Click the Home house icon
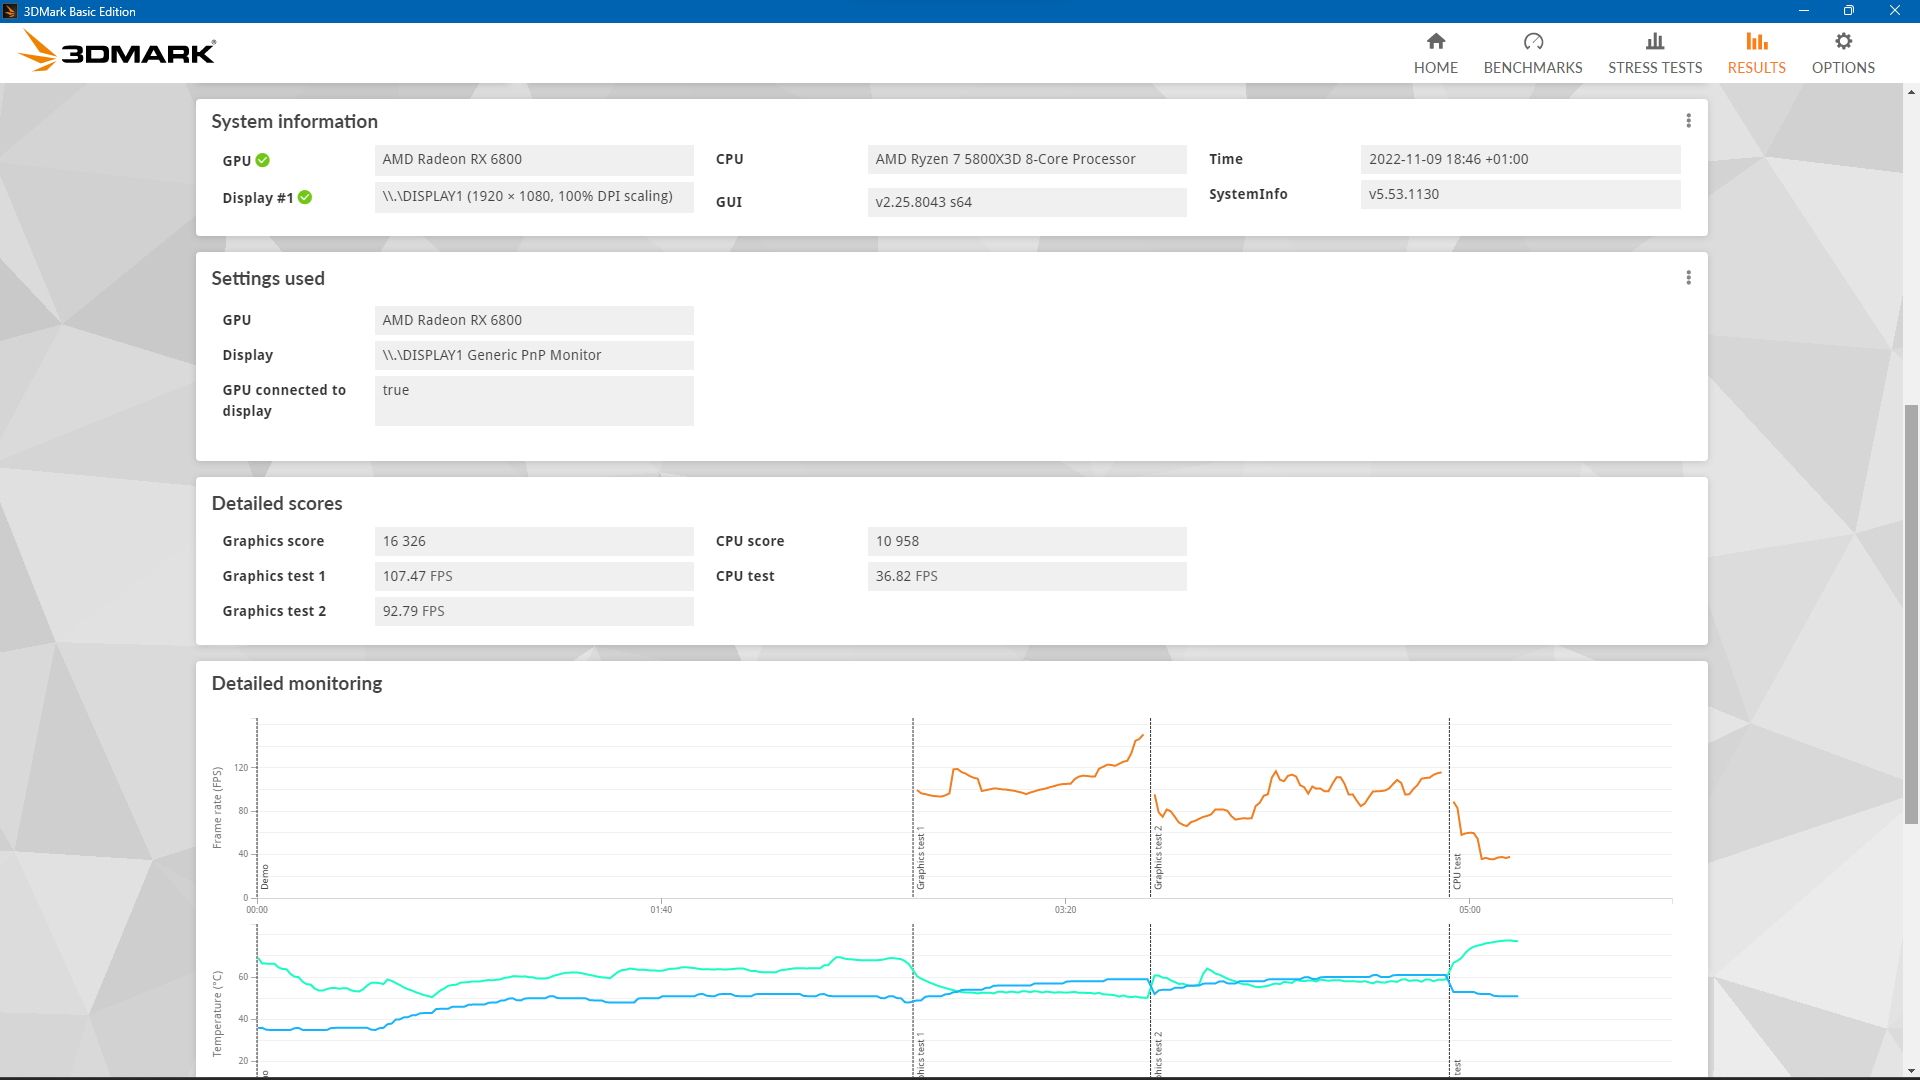The image size is (1920, 1080). pos(1435,41)
